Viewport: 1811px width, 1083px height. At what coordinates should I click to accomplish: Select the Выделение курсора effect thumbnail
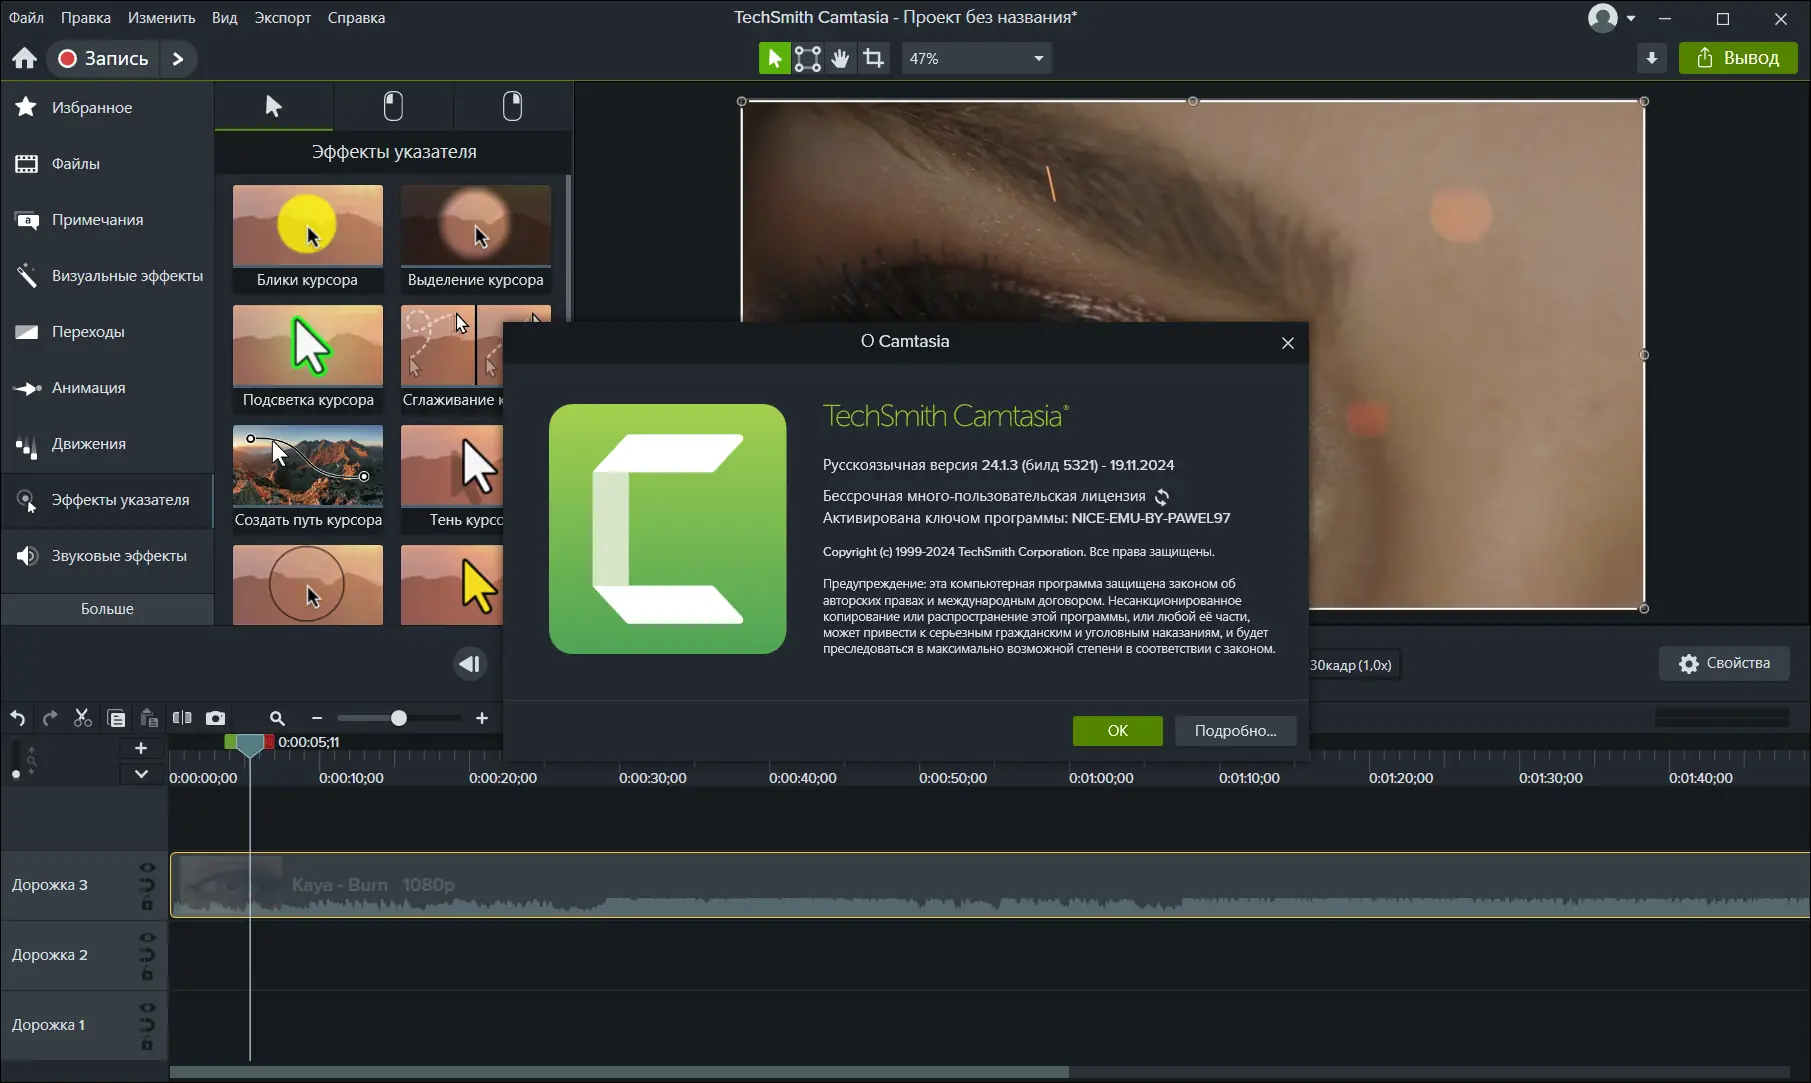475,238
